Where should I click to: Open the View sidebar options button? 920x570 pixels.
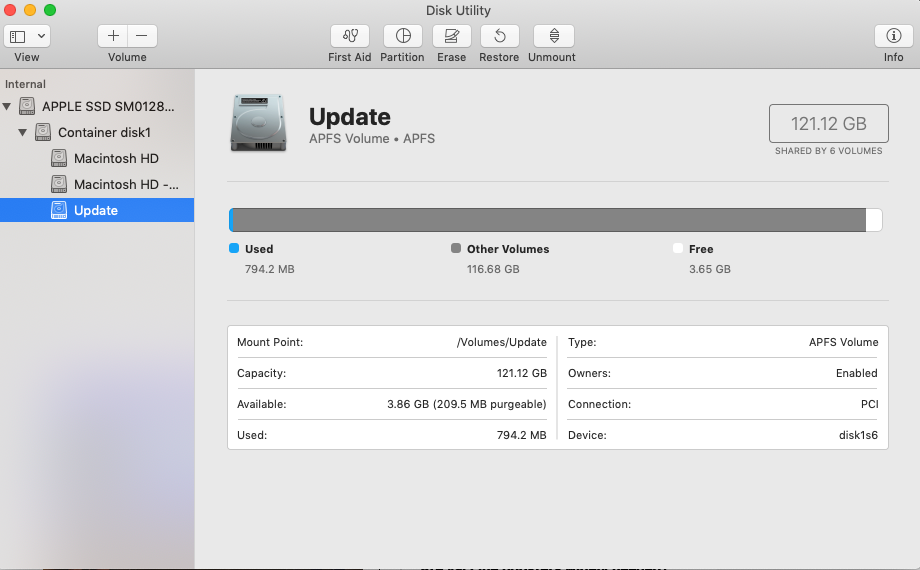18,36
